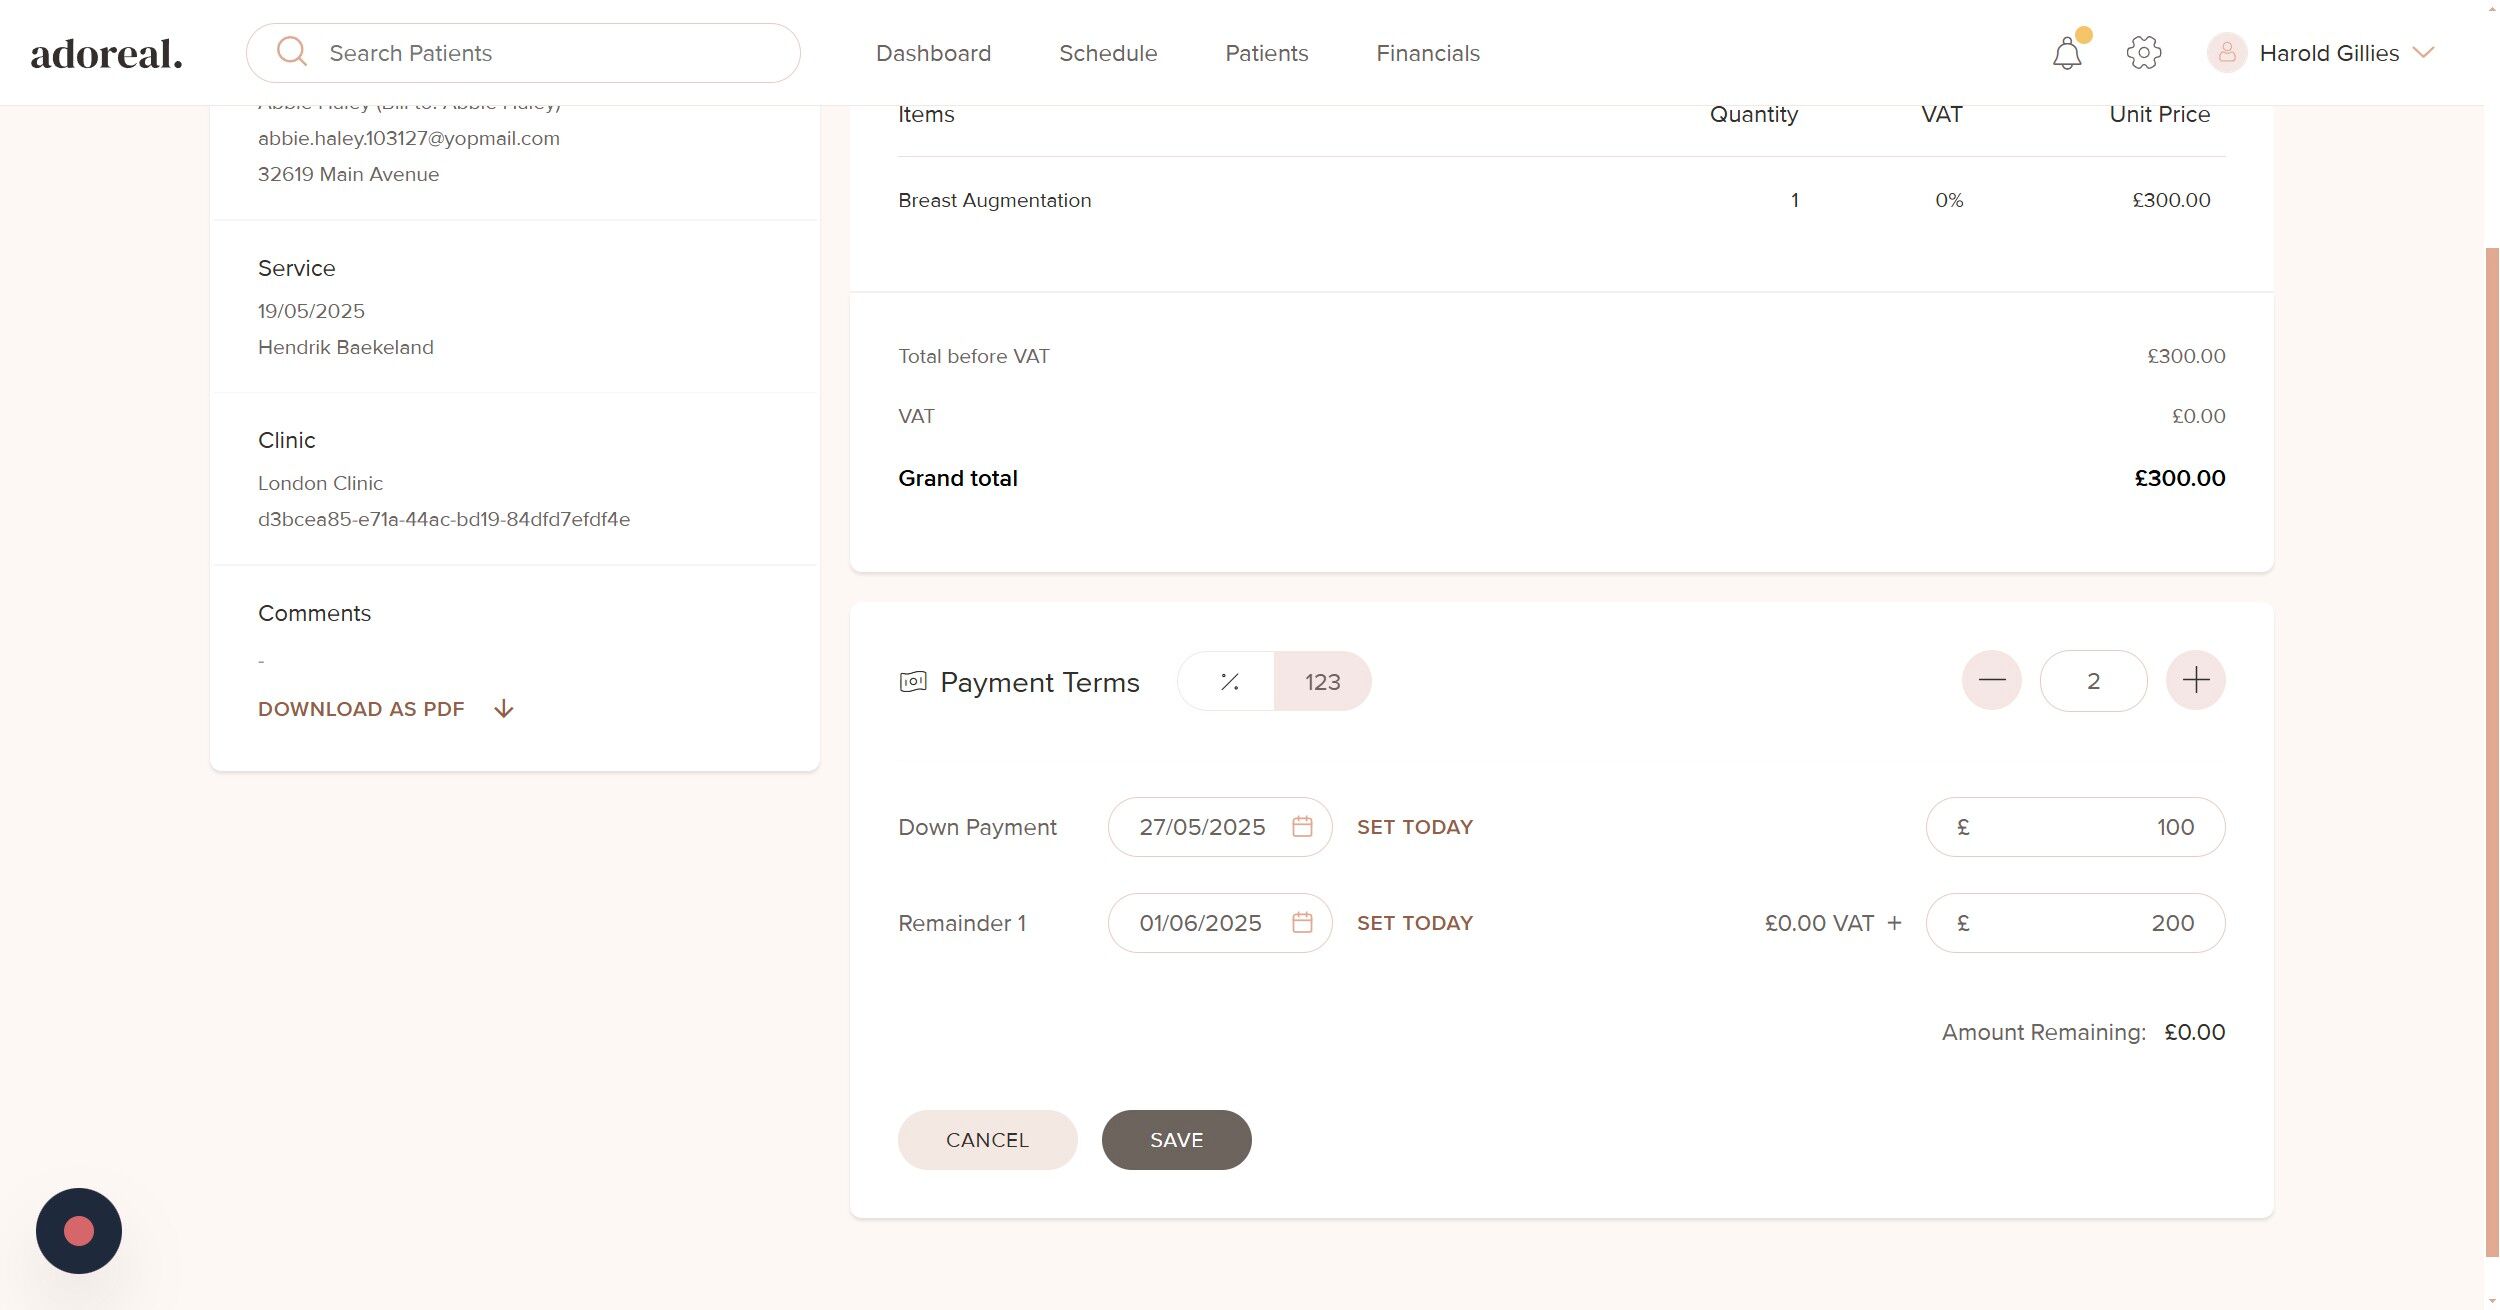Click the download arrow icon beside PDF
This screenshot has width=2500, height=1310.
pyautogui.click(x=504, y=709)
